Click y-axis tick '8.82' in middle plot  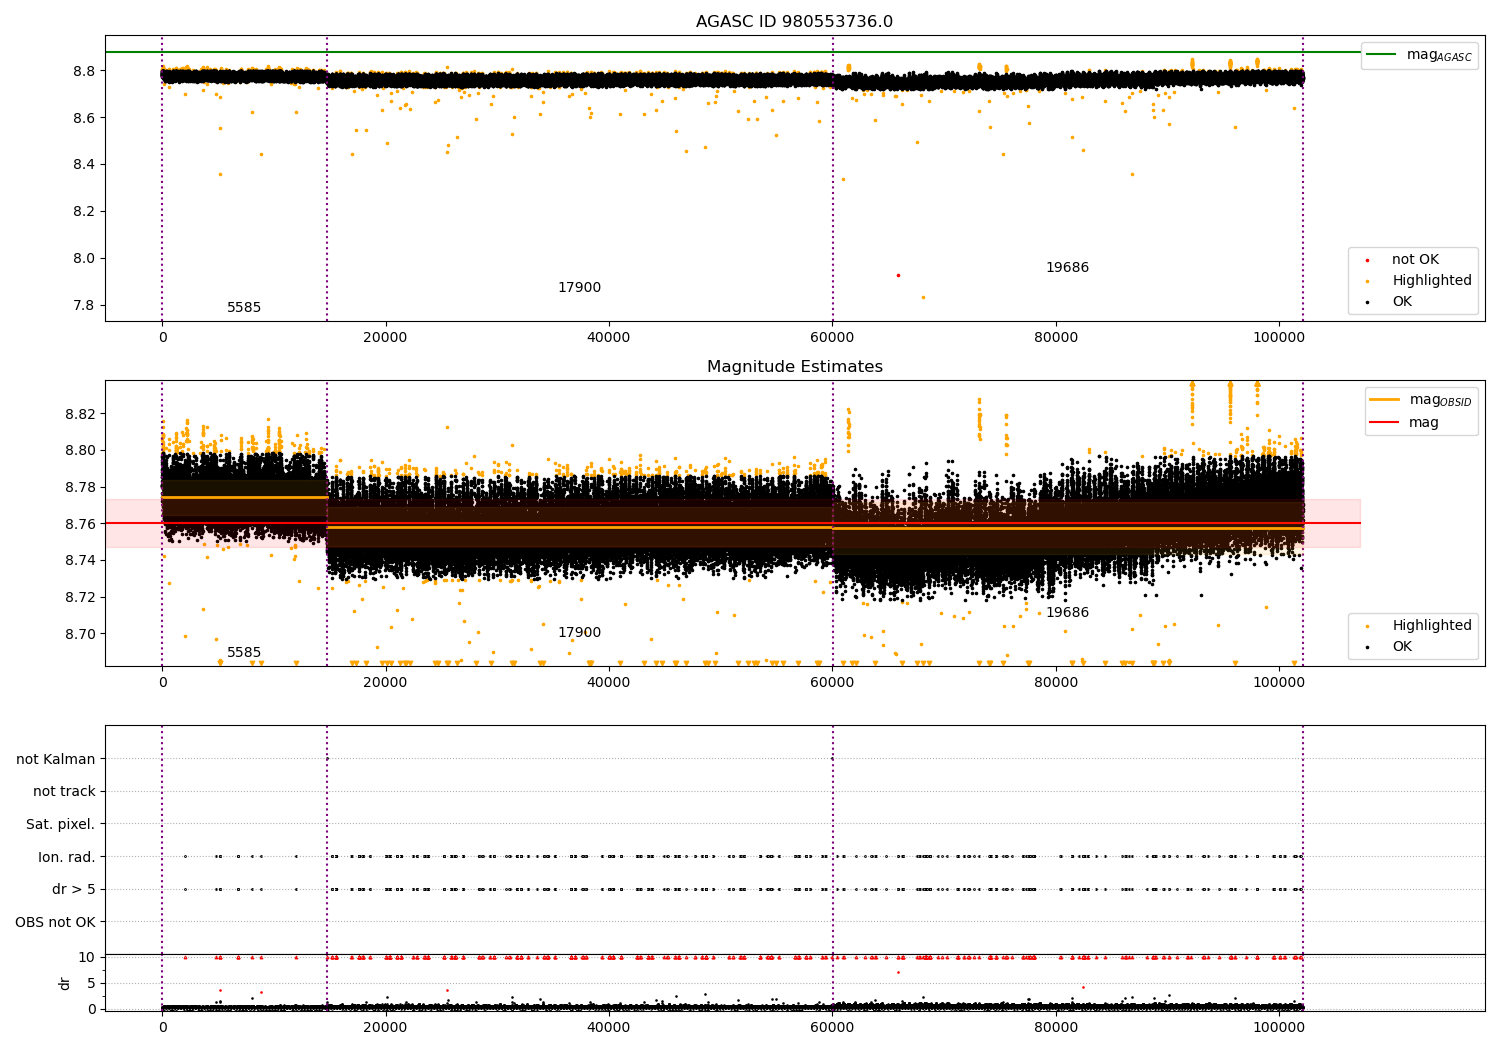(79, 414)
